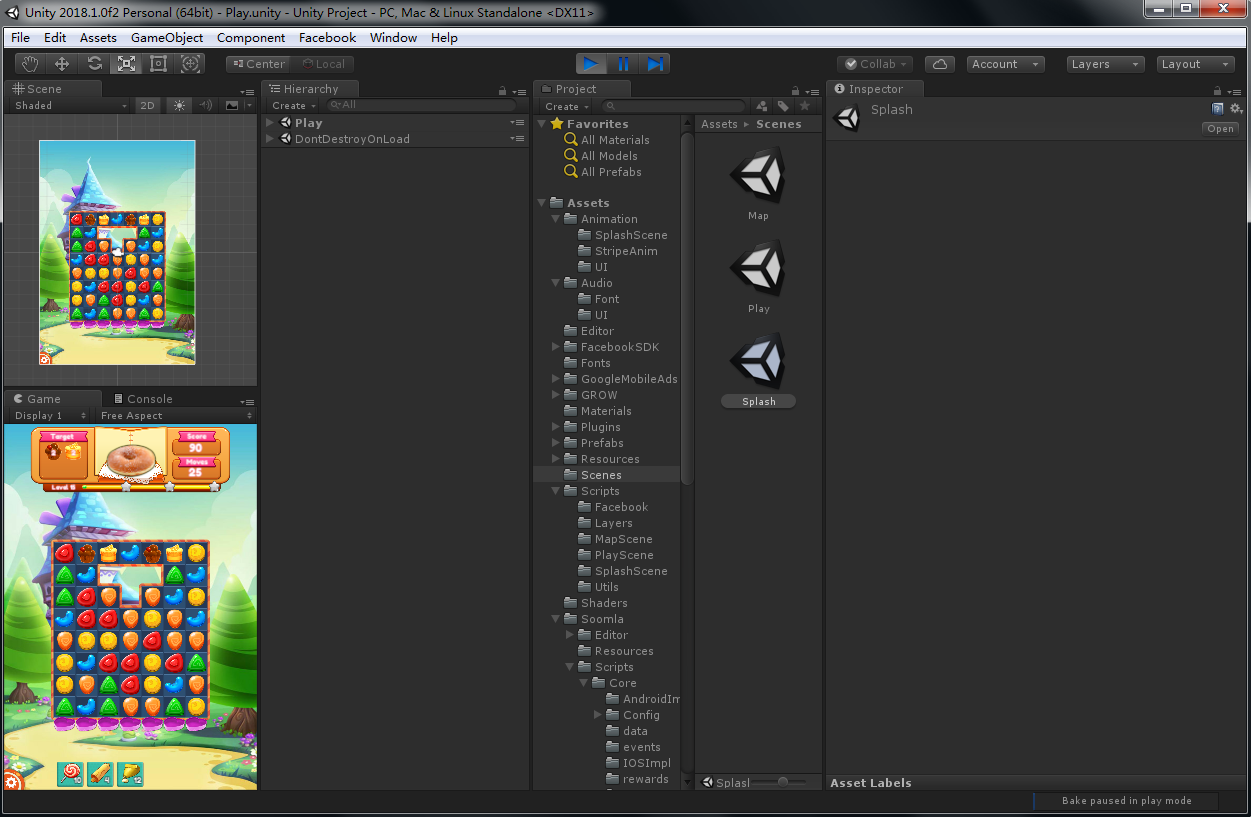Open Inspector gear settings menu
This screenshot has width=1251, height=817.
click(1236, 109)
